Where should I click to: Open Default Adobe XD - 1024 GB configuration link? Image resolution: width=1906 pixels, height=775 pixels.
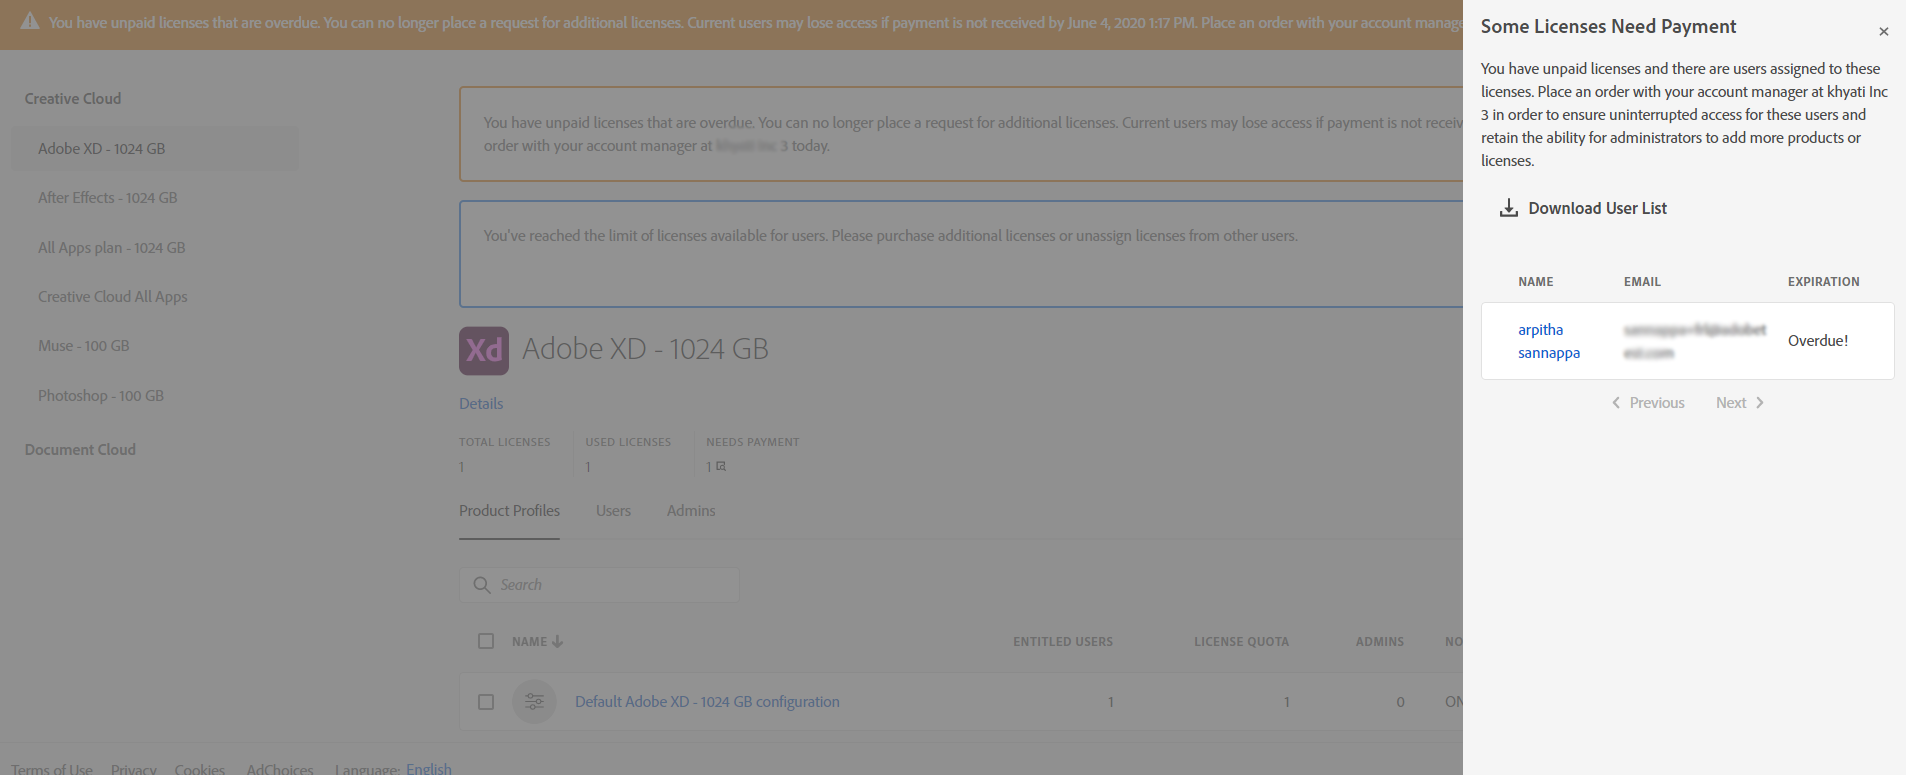click(x=707, y=702)
